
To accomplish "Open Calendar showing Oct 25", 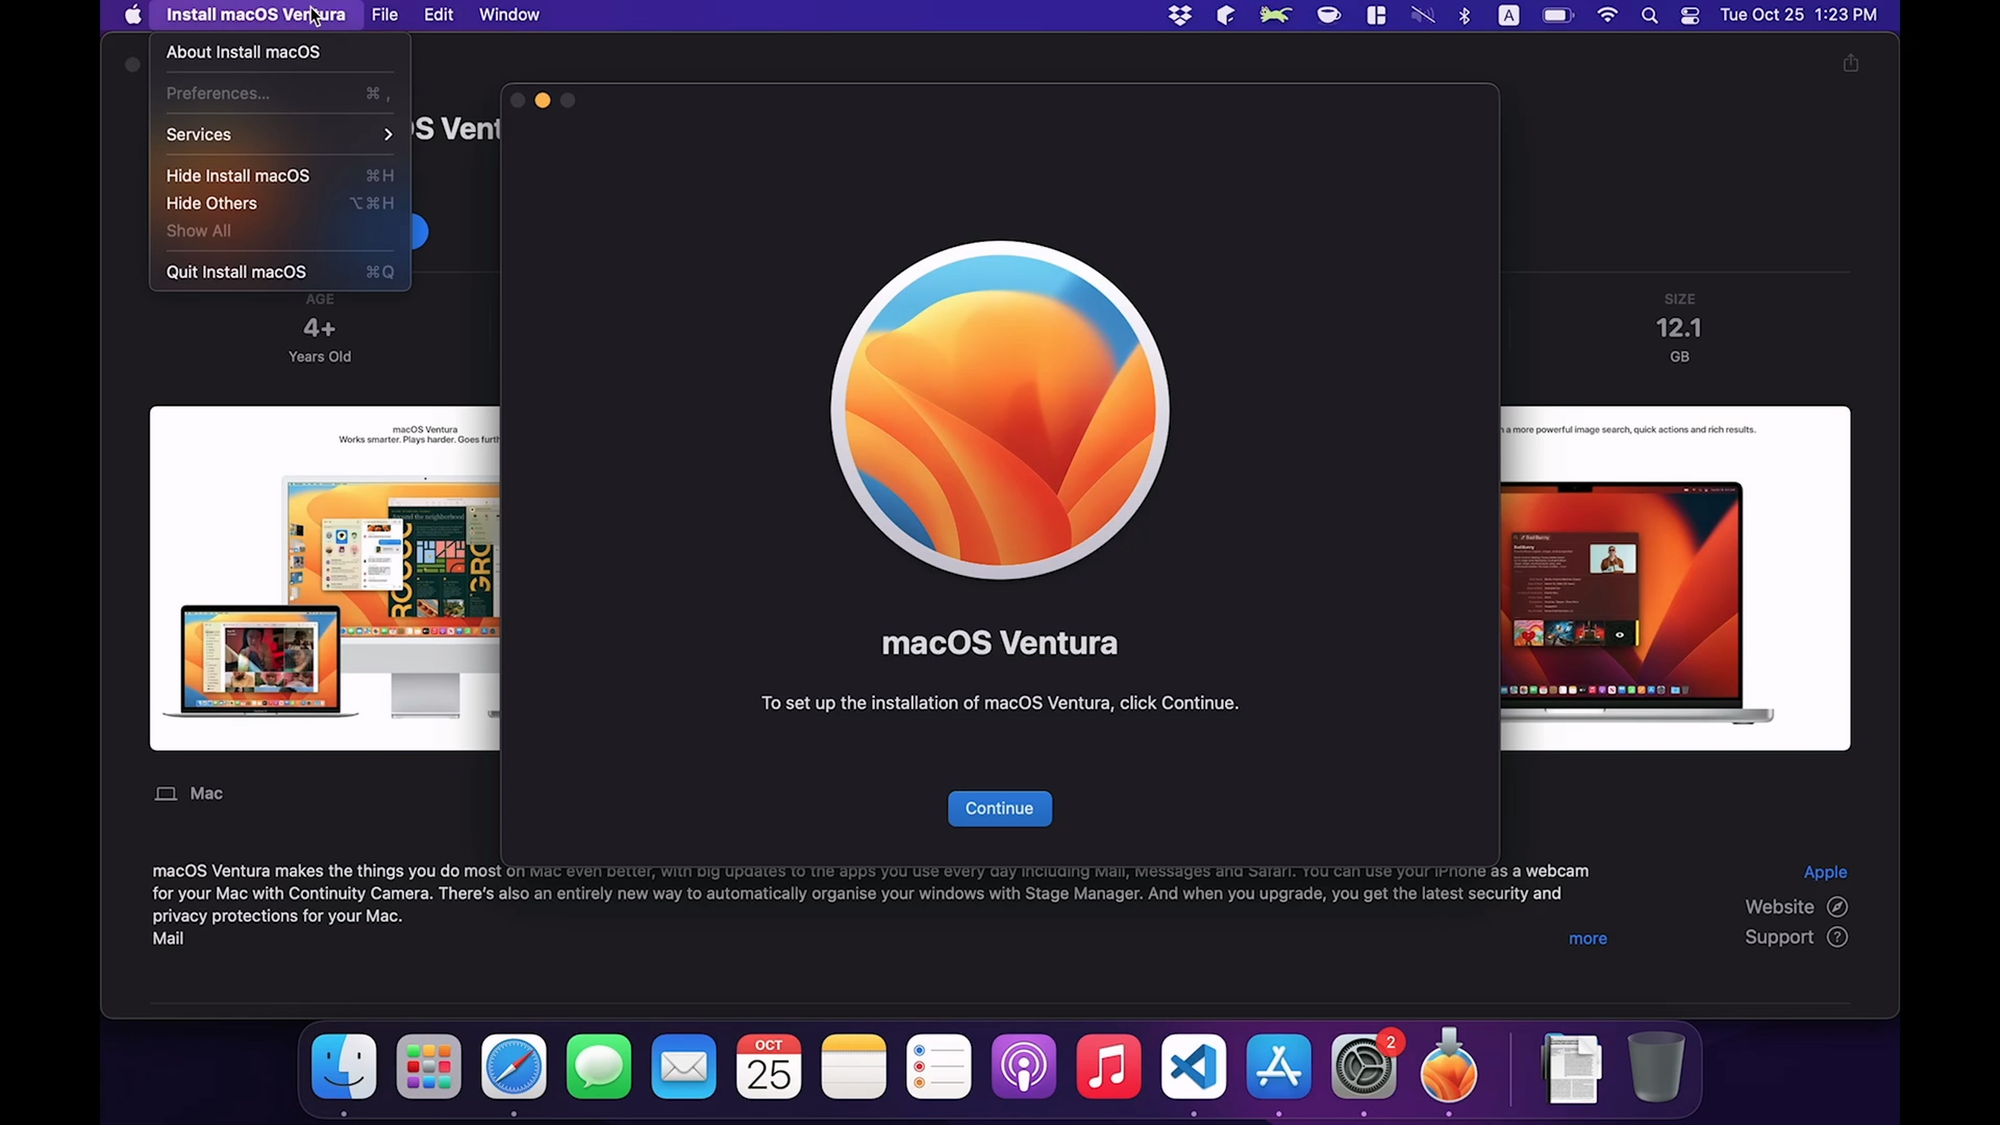I will (x=769, y=1067).
